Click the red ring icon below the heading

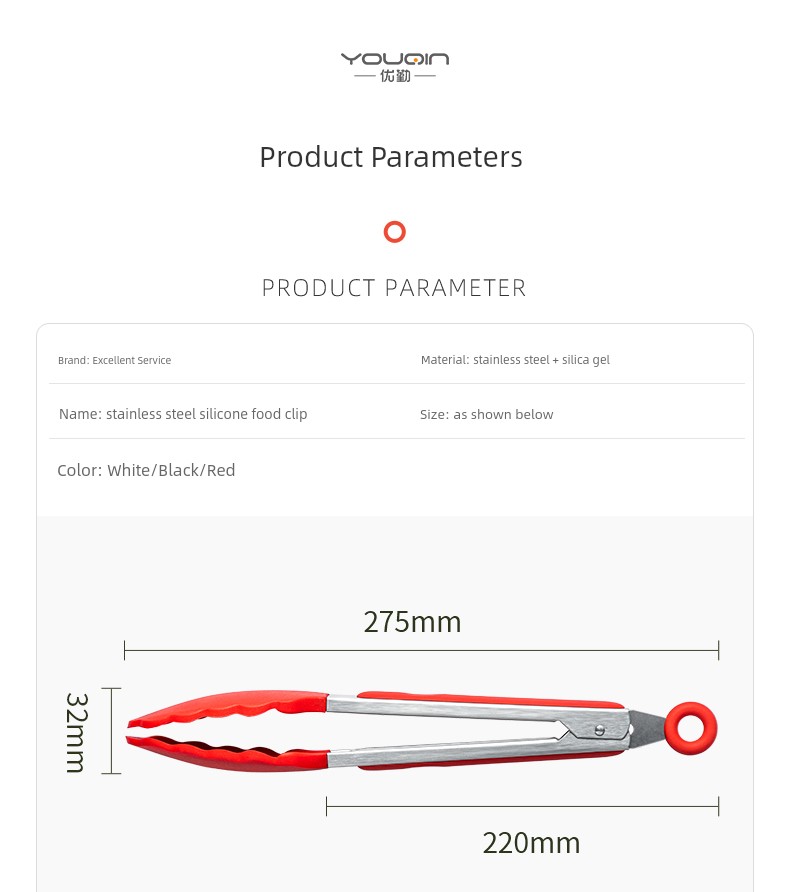click(x=395, y=232)
